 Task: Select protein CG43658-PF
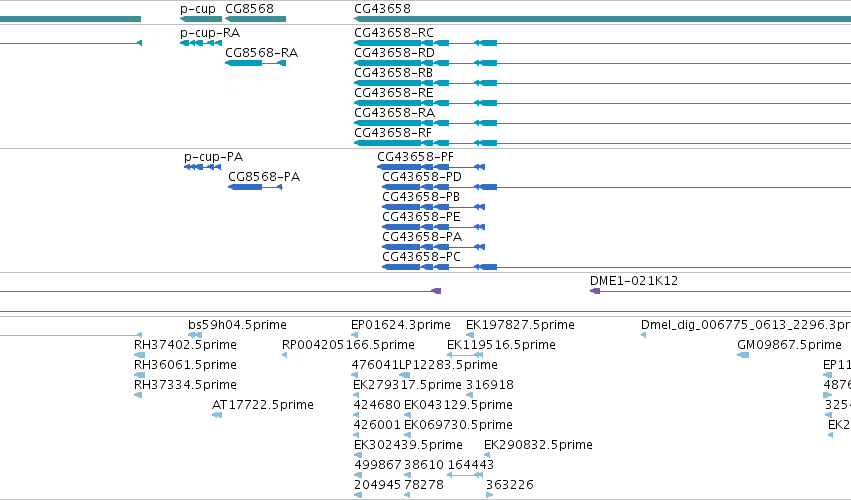point(415,157)
